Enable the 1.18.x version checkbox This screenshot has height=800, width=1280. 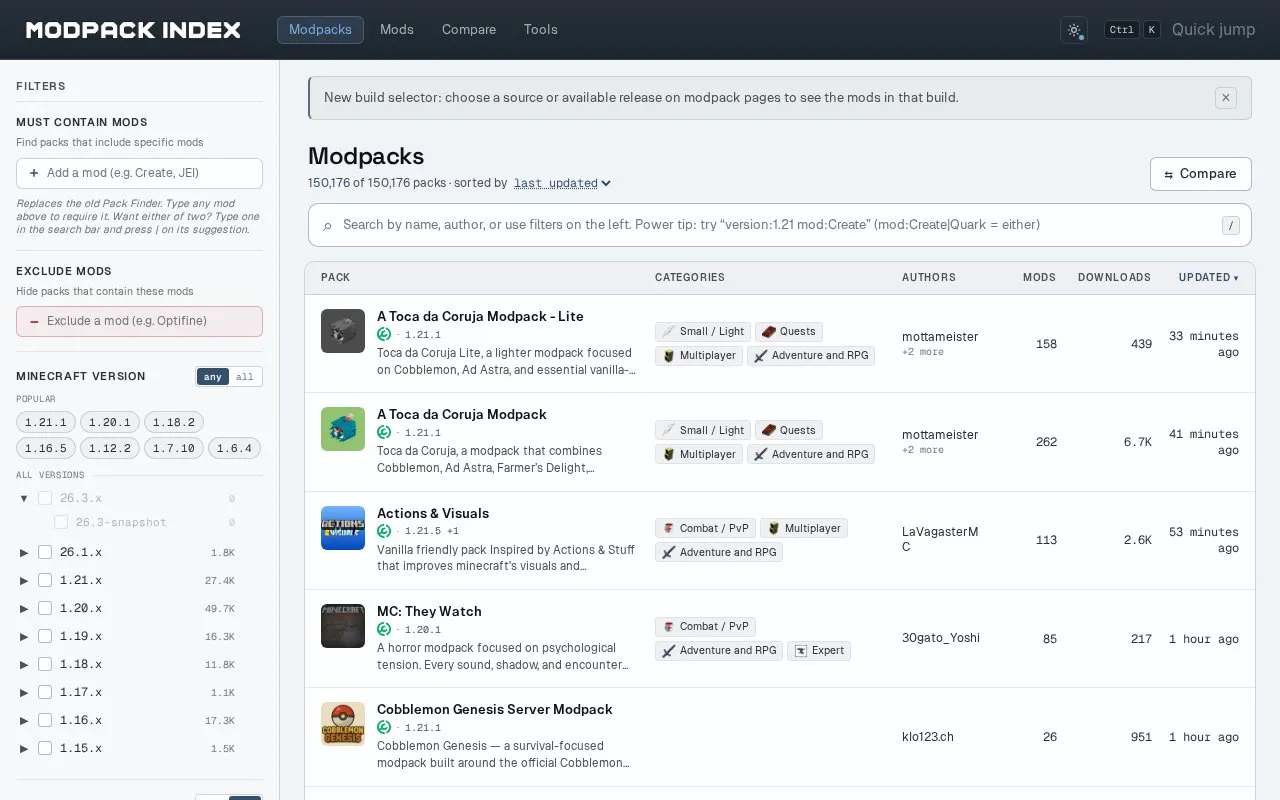(x=45, y=664)
